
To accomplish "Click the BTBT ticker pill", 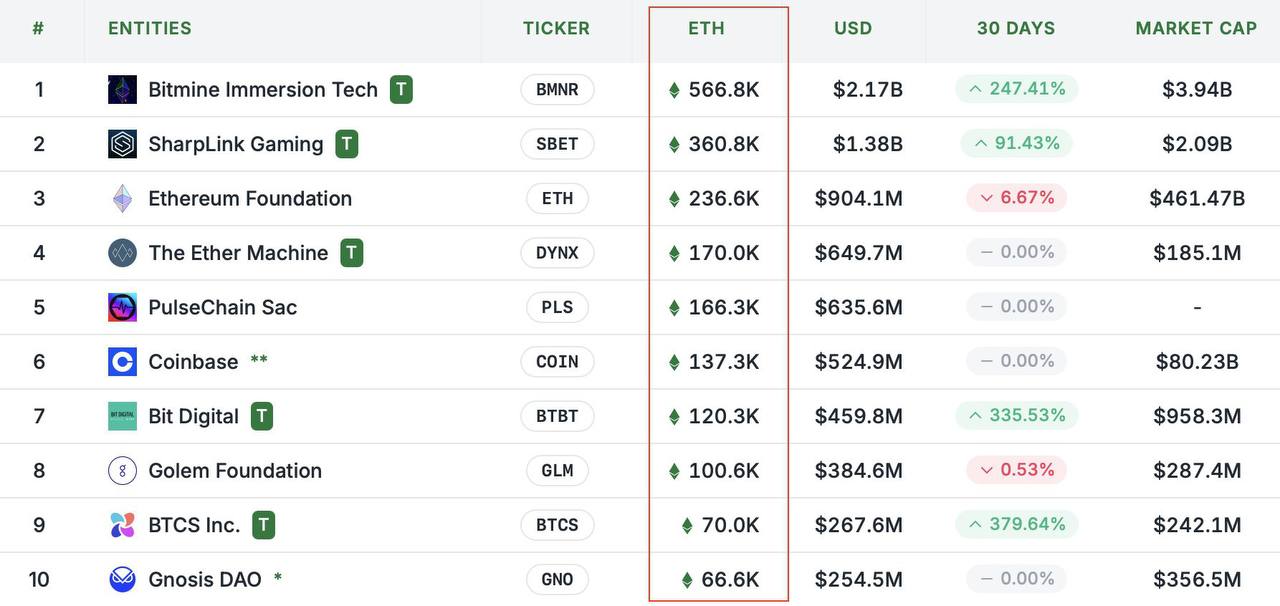I will click(x=557, y=416).
